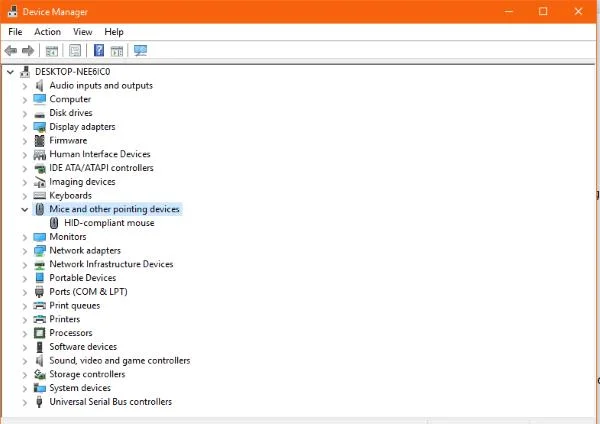Select Mice and other pointing devices label
The height and width of the screenshot is (424, 600).
pos(114,209)
